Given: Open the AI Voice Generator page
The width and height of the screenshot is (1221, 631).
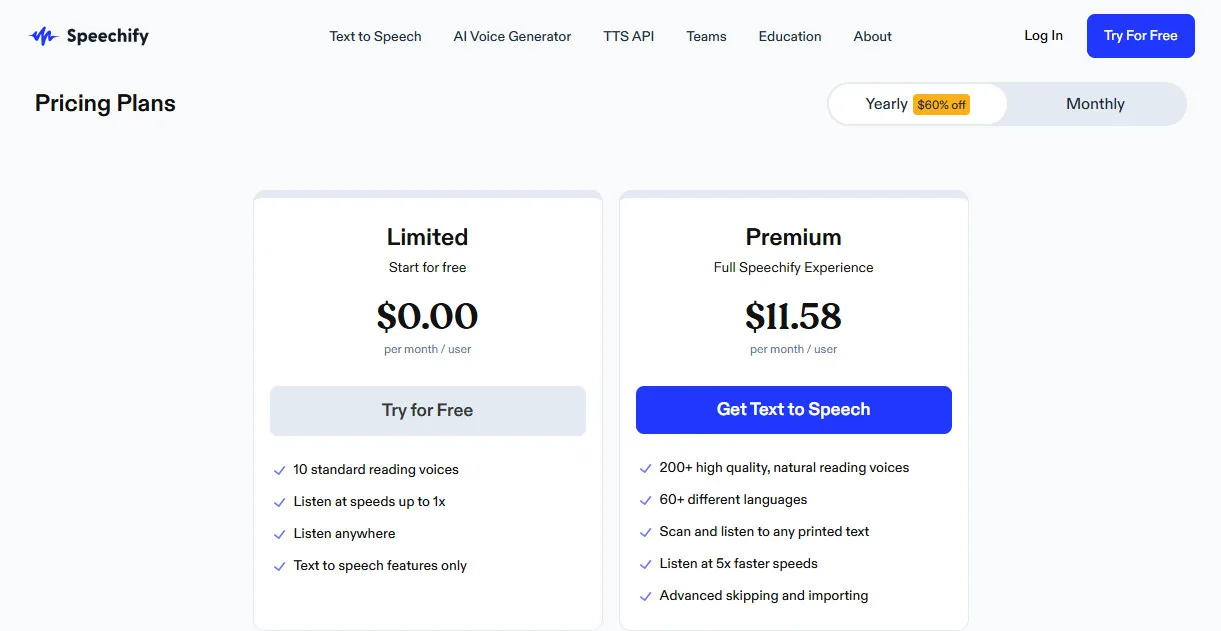Looking at the screenshot, I should 512,36.
